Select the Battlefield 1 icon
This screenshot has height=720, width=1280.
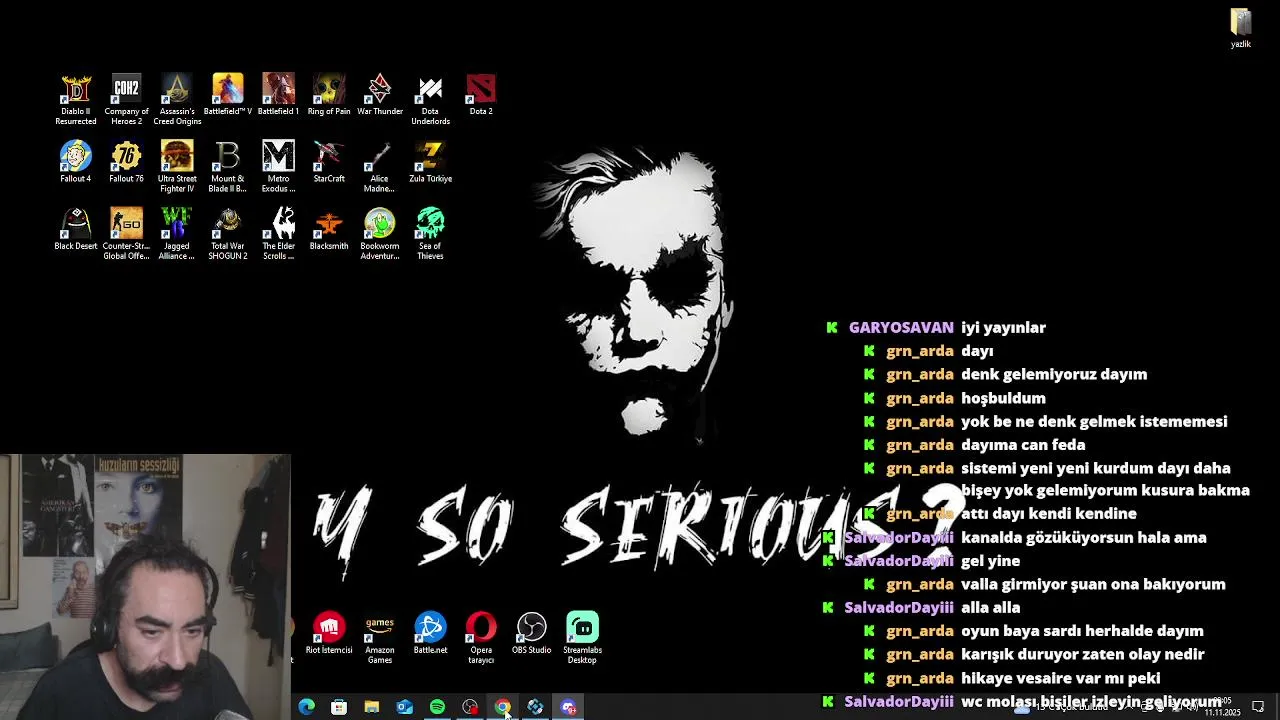[x=278, y=95]
